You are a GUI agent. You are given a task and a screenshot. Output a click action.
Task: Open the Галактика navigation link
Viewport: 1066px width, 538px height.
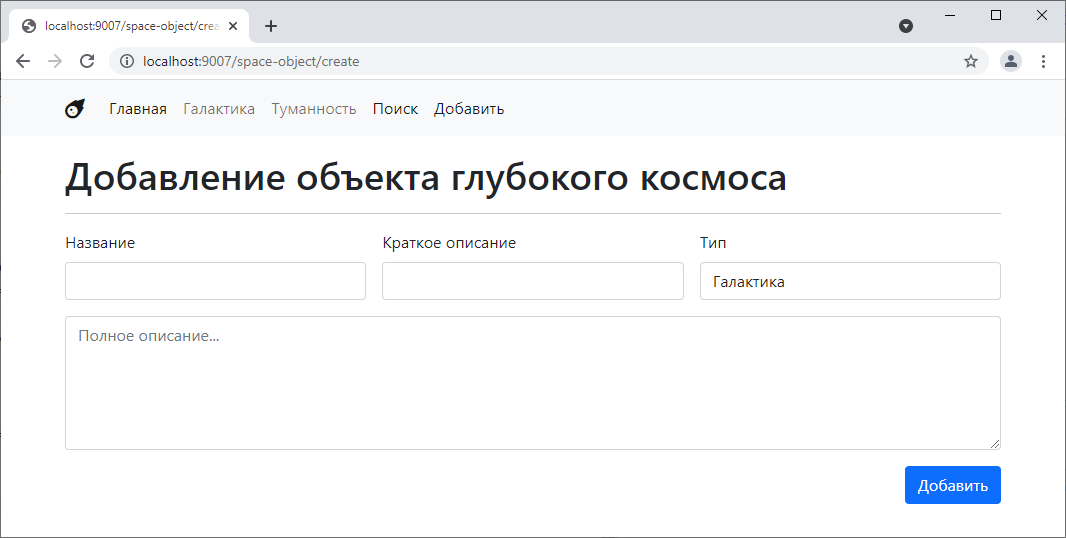click(x=219, y=109)
